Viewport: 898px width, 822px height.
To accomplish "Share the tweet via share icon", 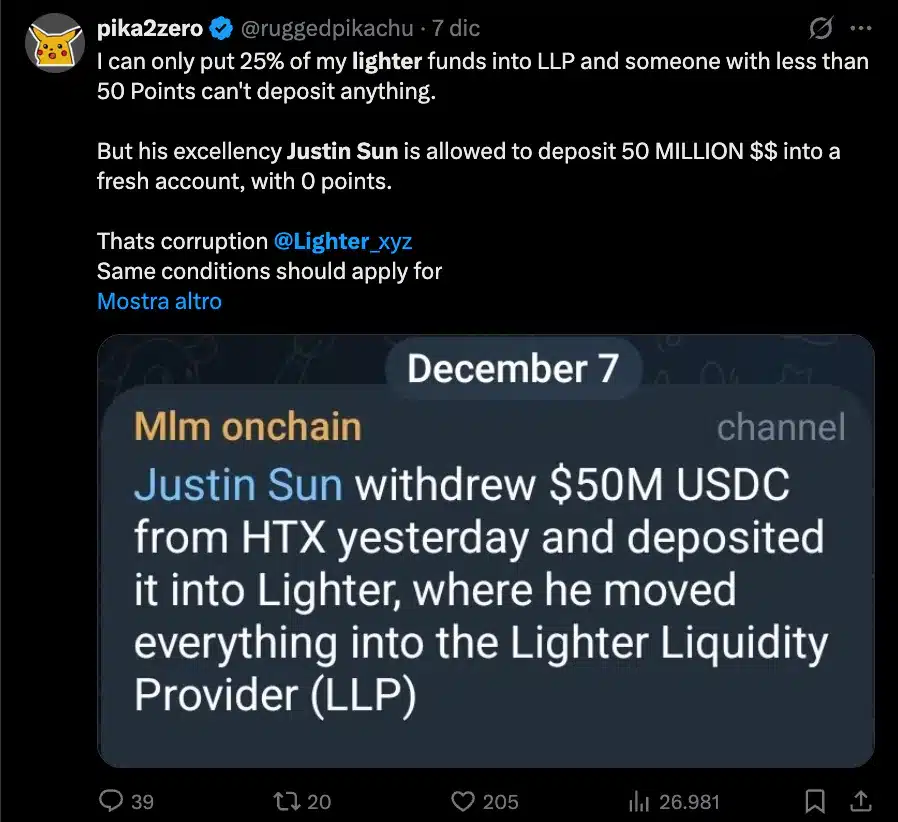I will click(862, 801).
